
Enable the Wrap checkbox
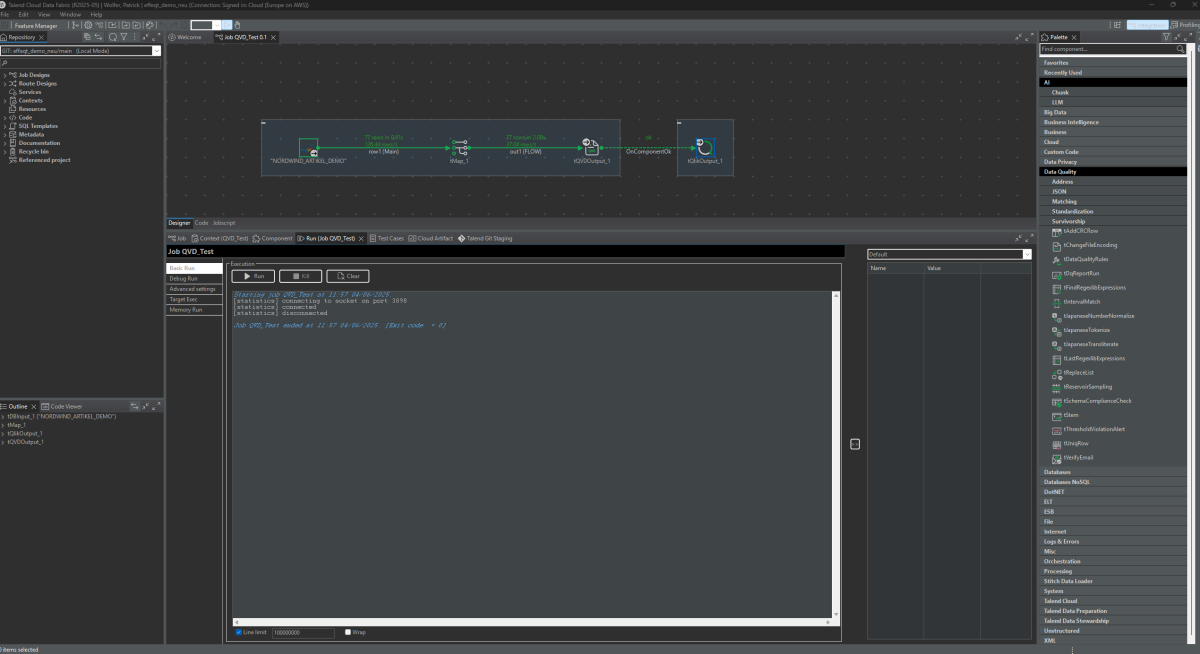pos(348,632)
